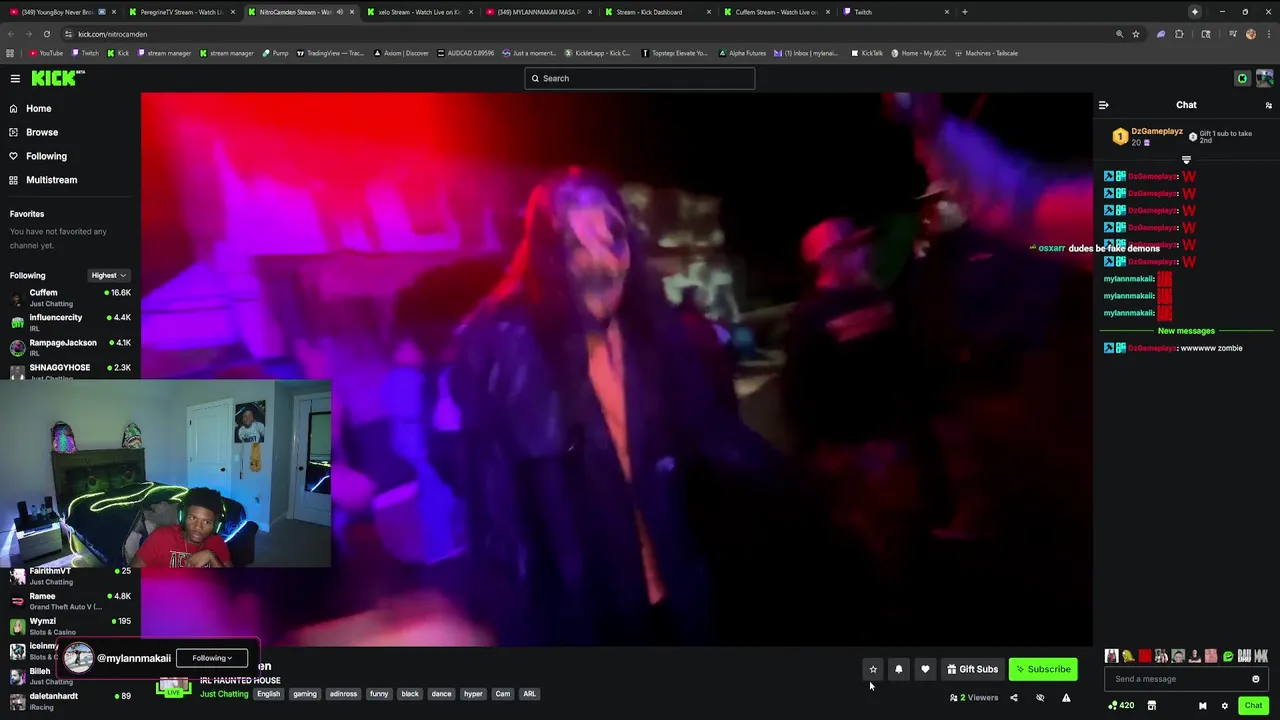This screenshot has width=1280, height=720.
Task: Reload the page in the browser
Action: 46,34
